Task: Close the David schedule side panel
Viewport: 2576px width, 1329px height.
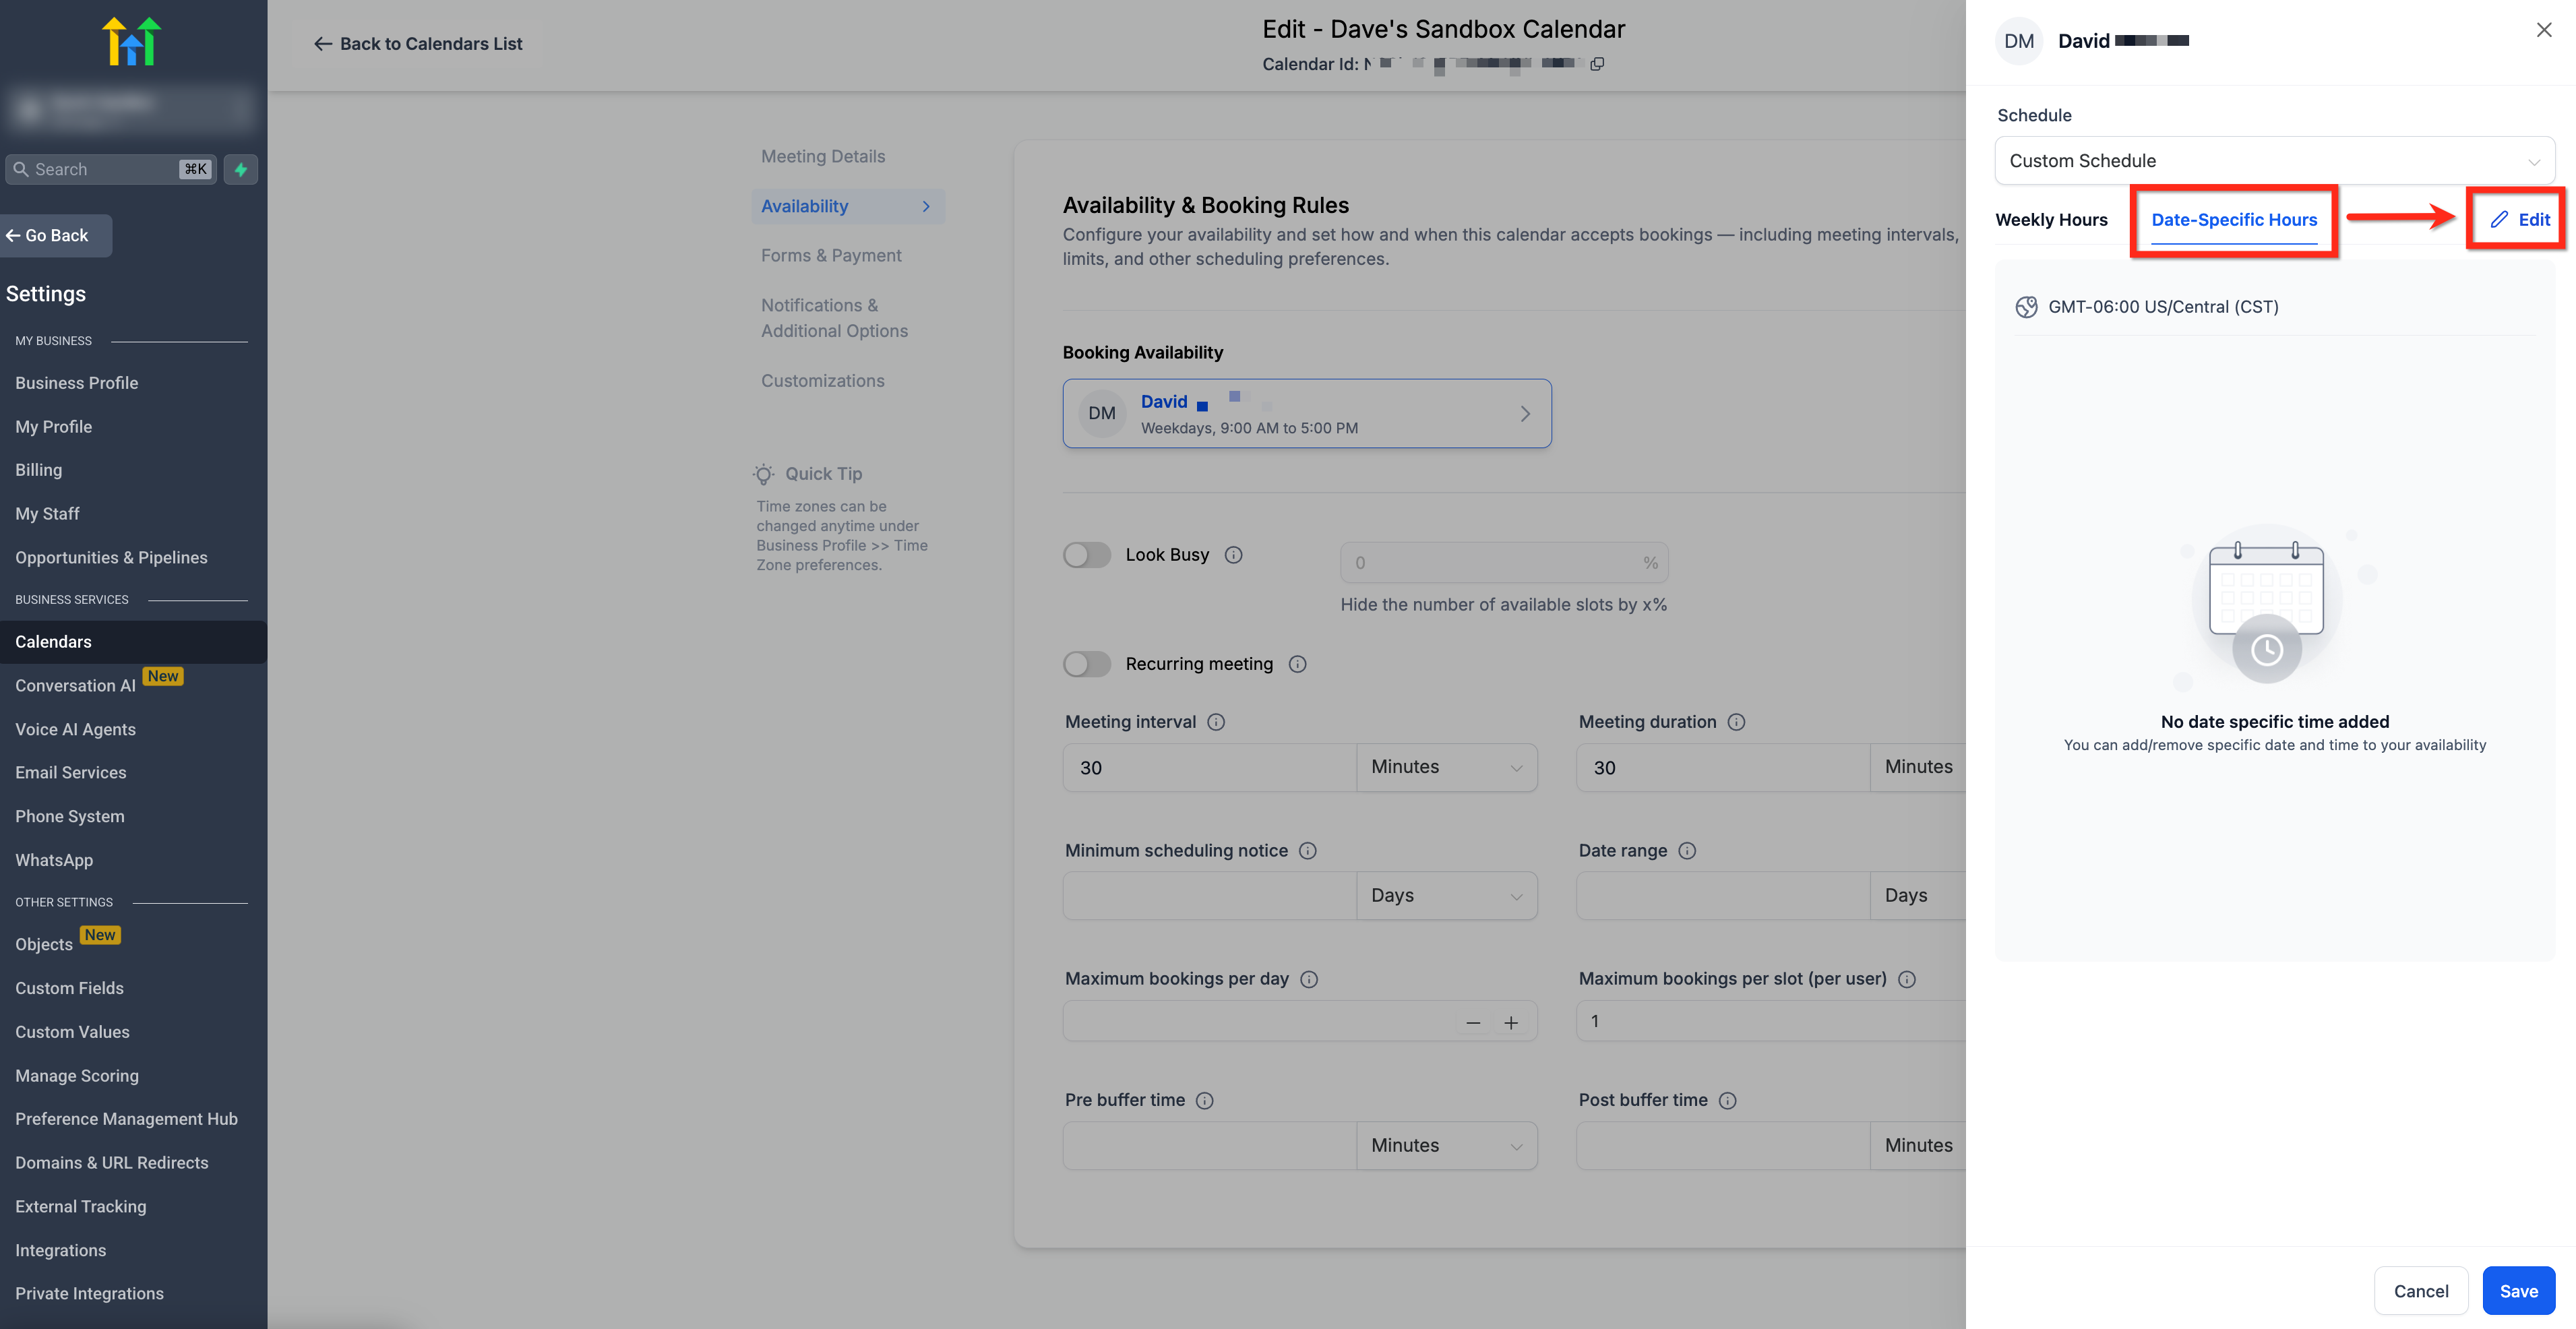Action: [x=2543, y=31]
